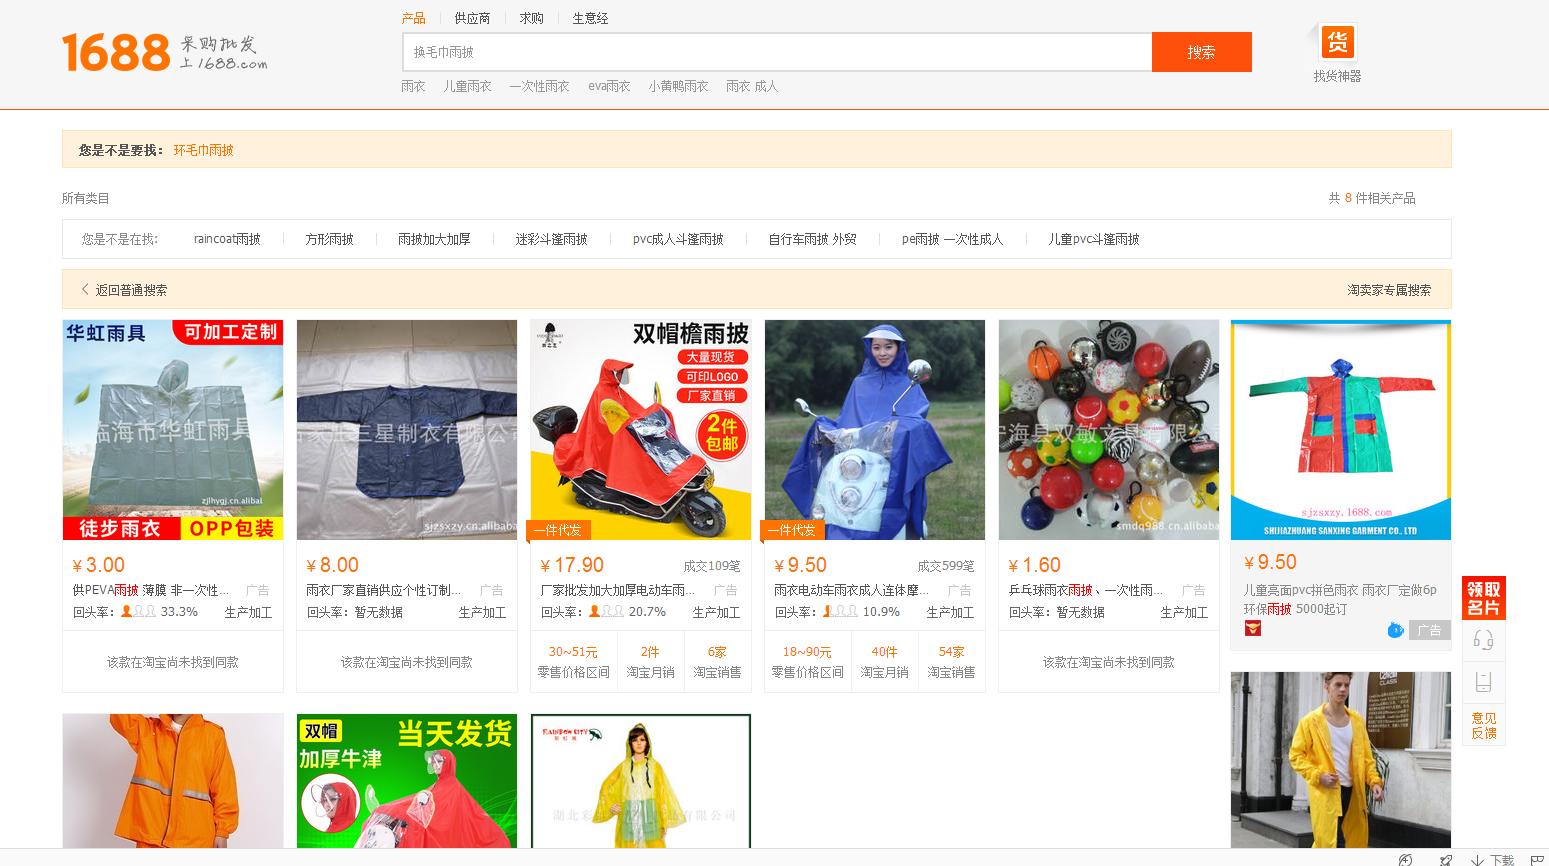
Task: Click the flag icon at bottom right
Action: point(1536,860)
